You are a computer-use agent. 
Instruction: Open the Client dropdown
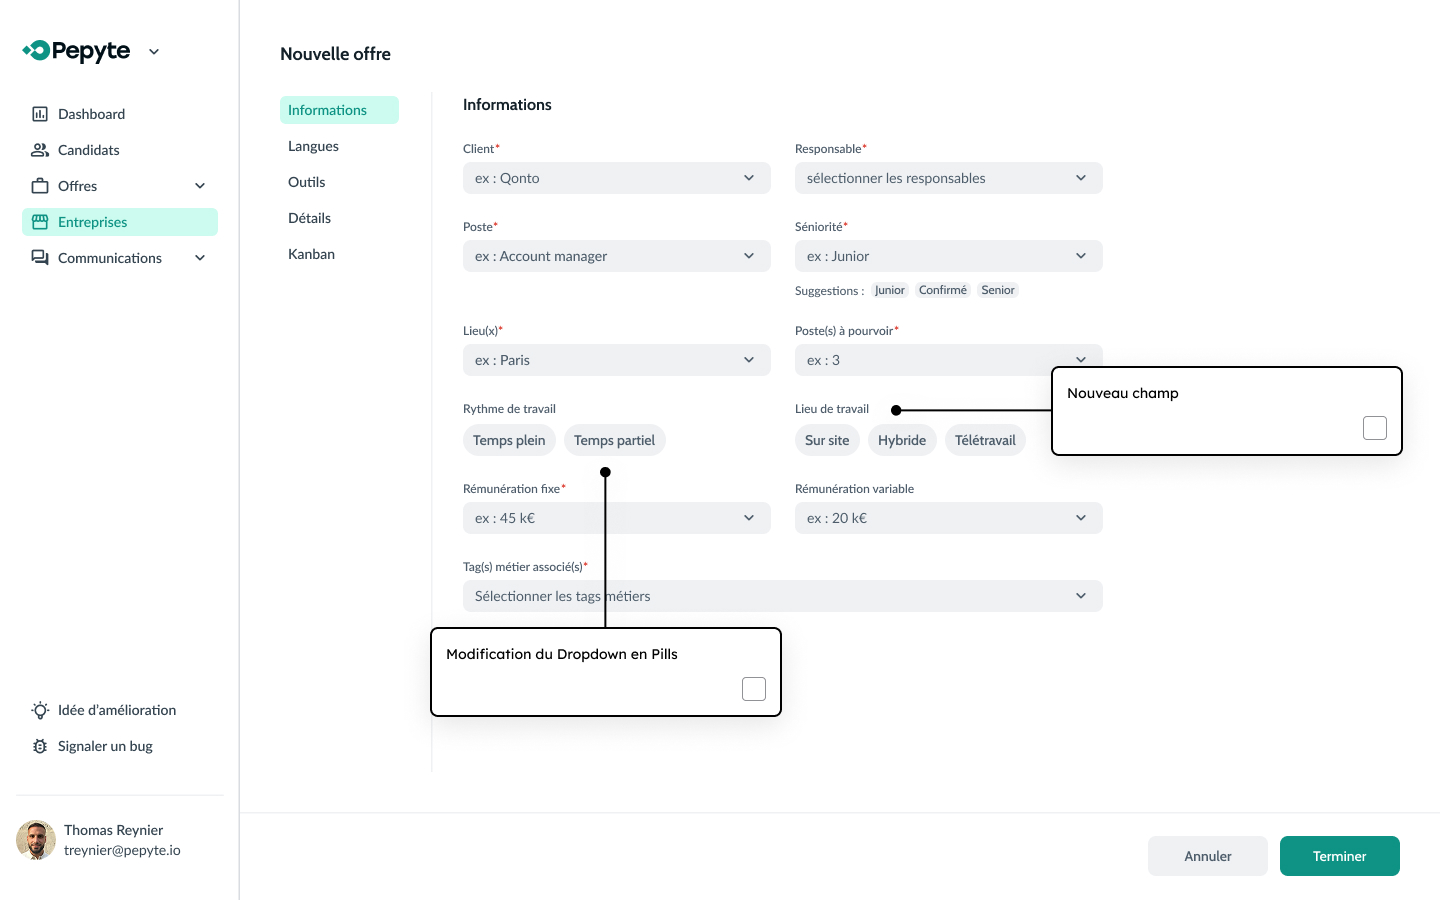(x=616, y=178)
